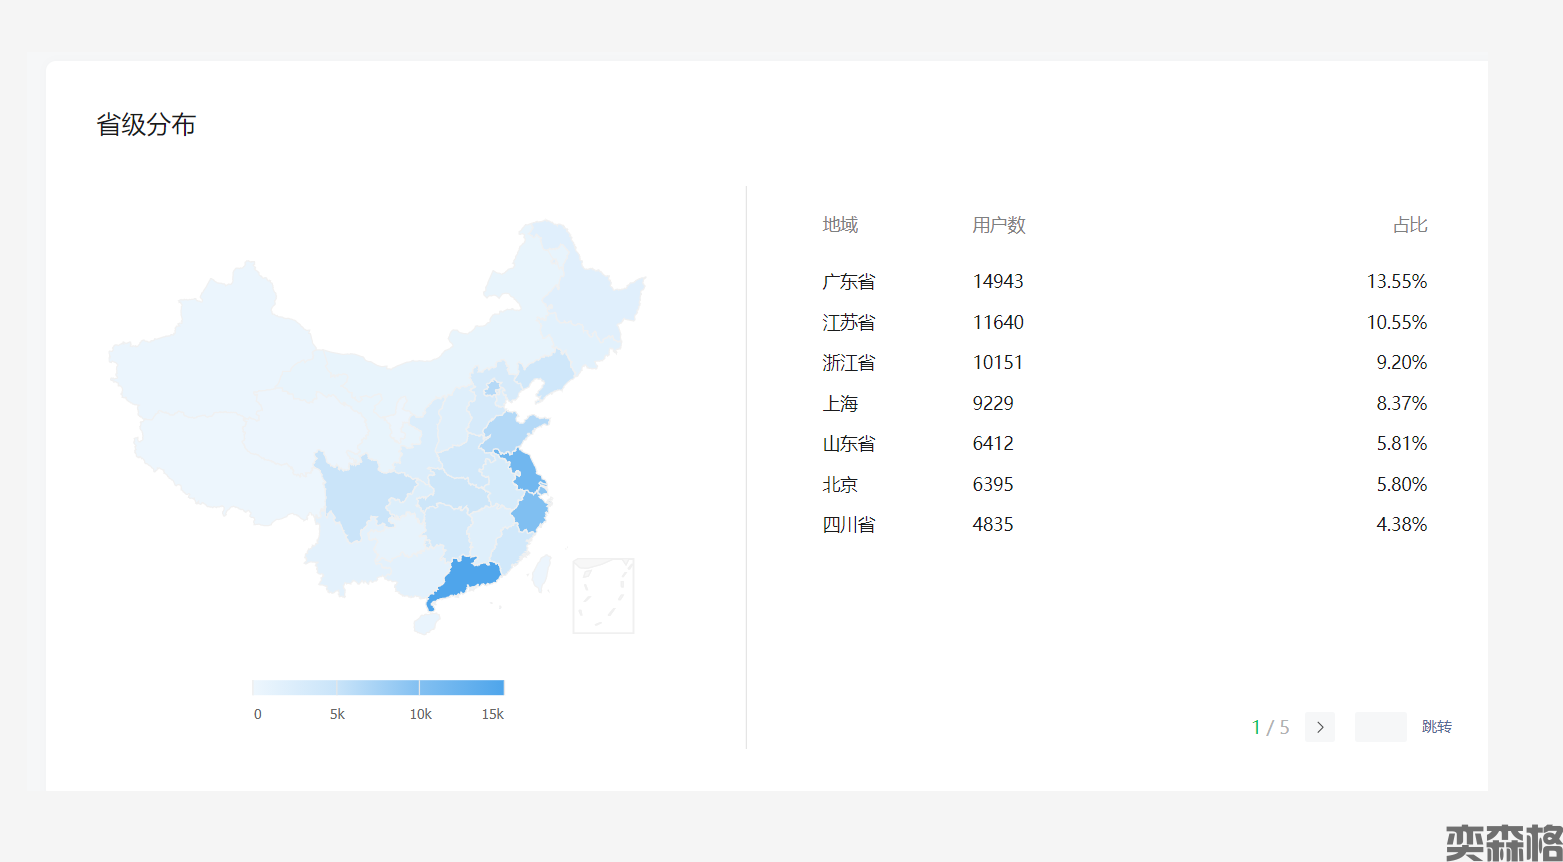The image size is (1563, 862).
Task: Click the 用户数 column header
Action: click(x=998, y=225)
